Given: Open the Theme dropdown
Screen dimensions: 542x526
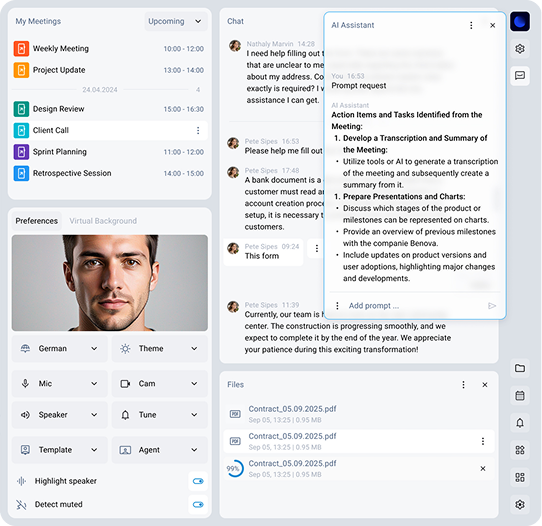Looking at the screenshot, I should 160,349.
